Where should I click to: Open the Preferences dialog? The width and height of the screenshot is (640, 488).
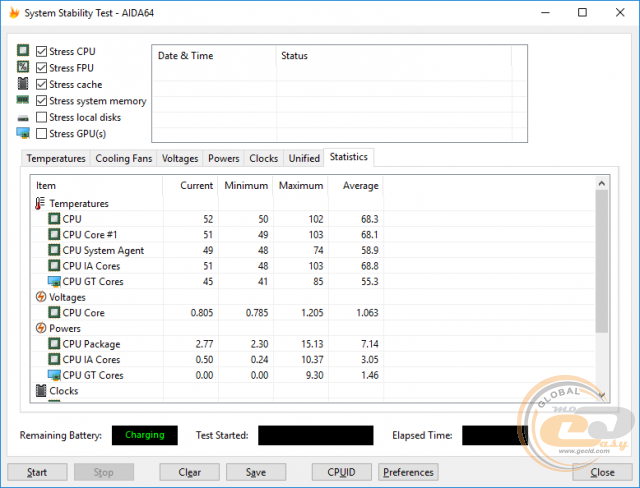408,472
